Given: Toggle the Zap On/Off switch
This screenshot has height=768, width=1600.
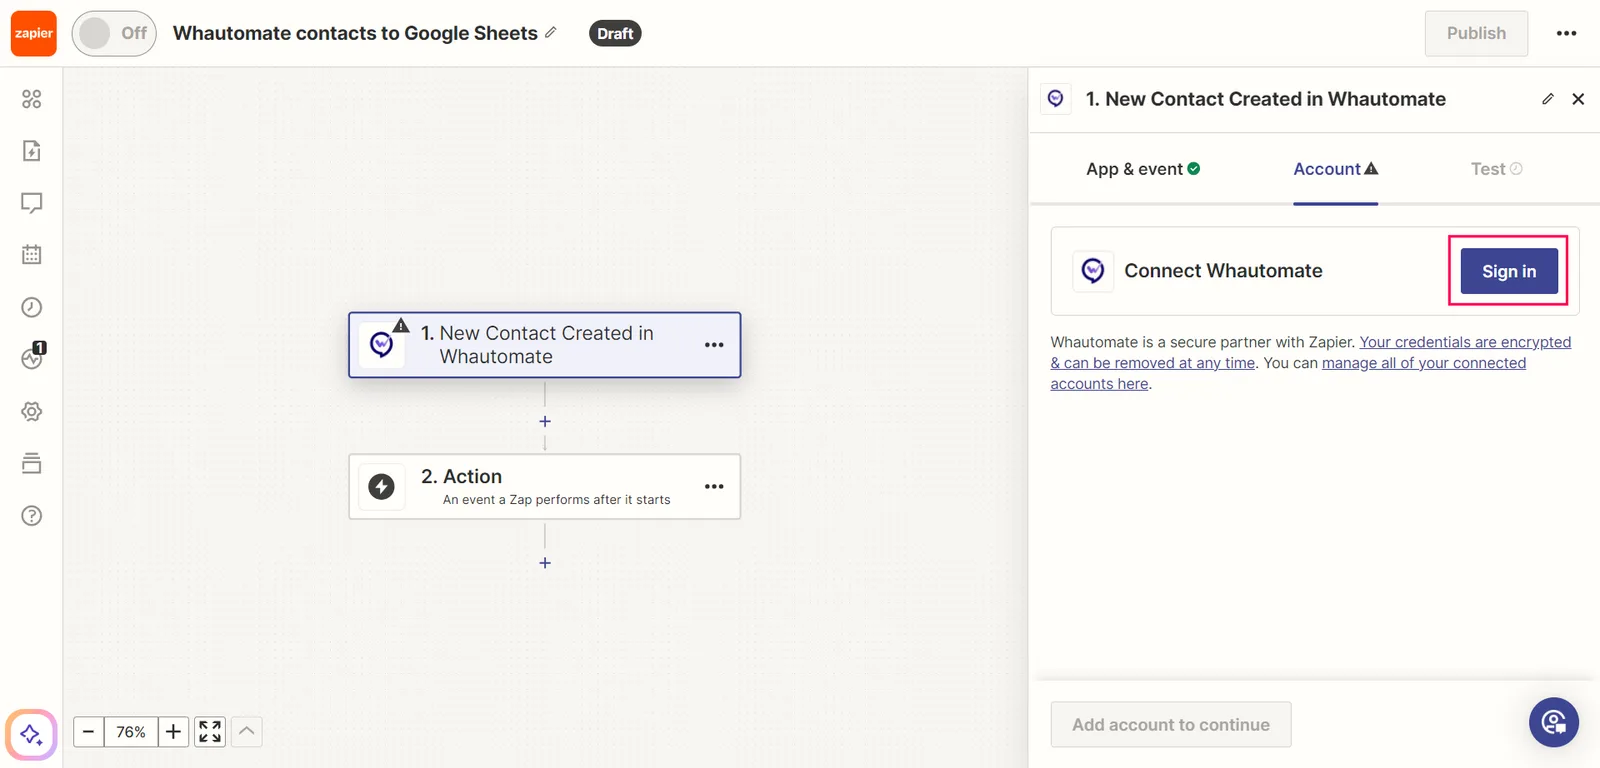Looking at the screenshot, I should click(x=114, y=33).
